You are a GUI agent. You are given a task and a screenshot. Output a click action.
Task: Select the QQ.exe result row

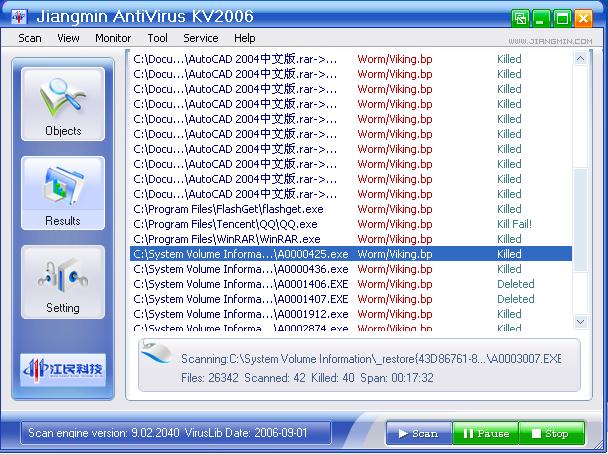[351, 224]
